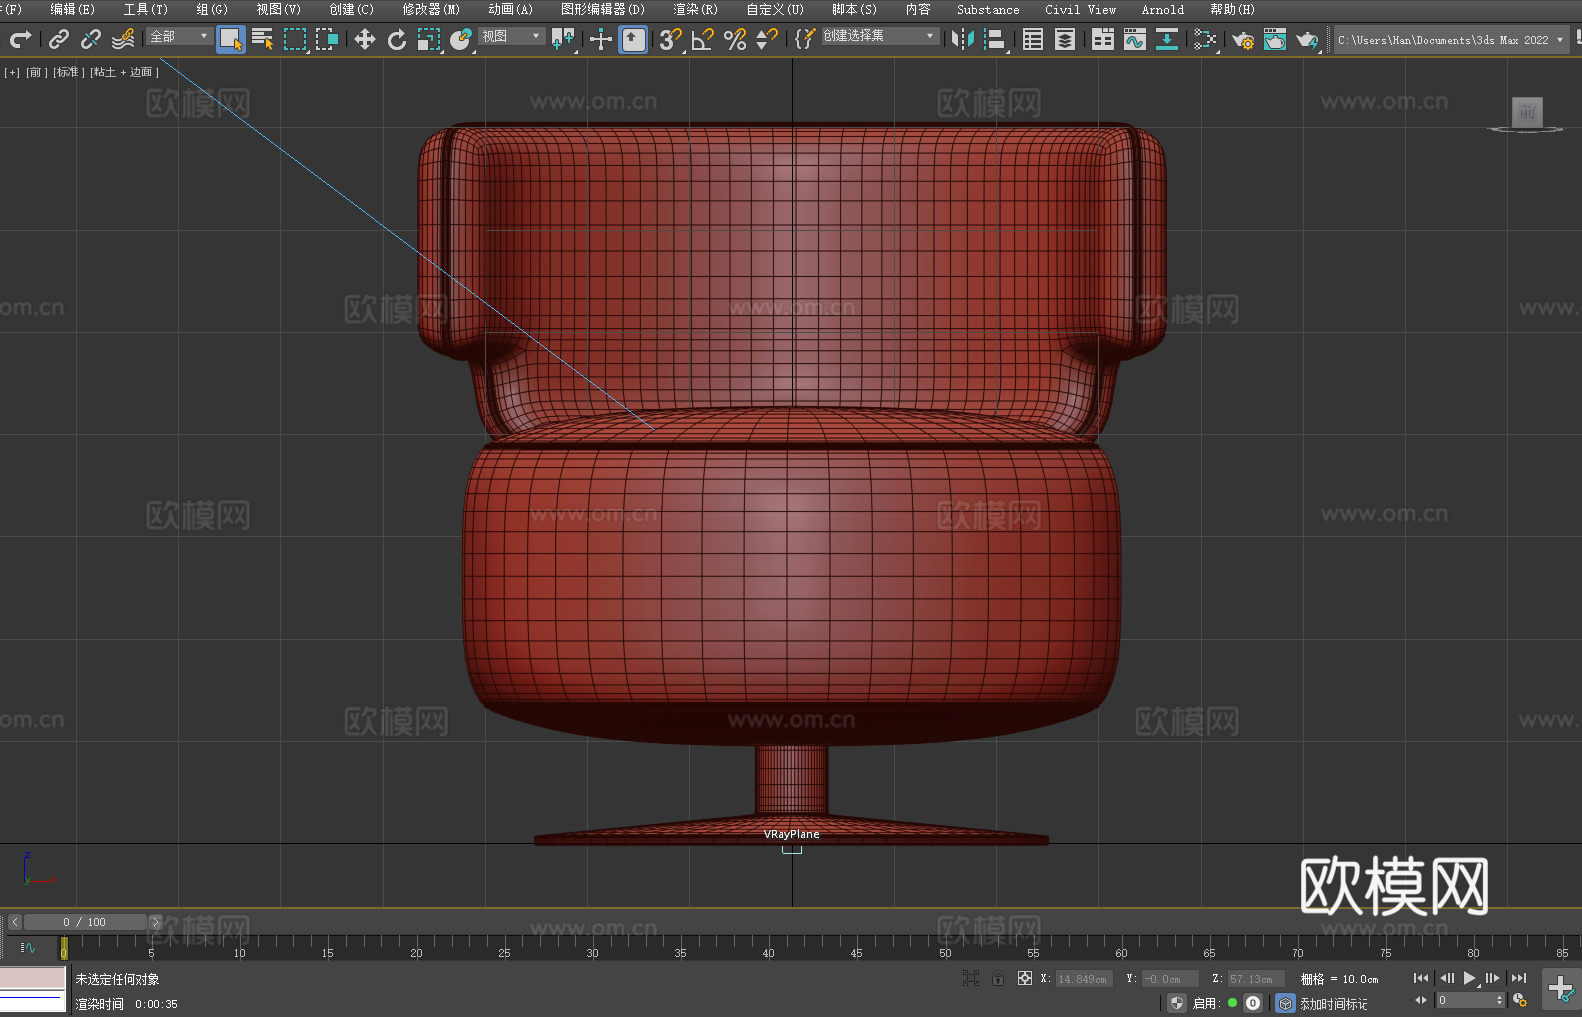Viewport: 1582px width, 1017px height.
Task: Open the 创建(C) menu
Action: pos(351,9)
